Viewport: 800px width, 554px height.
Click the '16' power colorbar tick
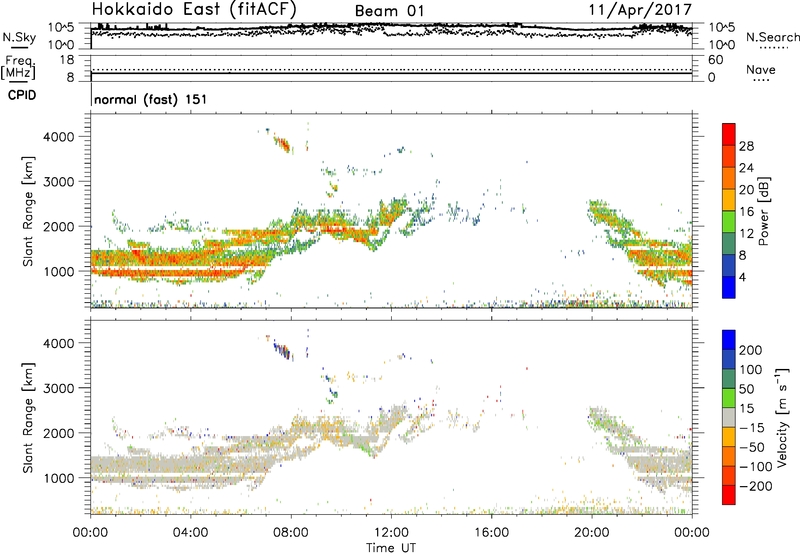[746, 212]
